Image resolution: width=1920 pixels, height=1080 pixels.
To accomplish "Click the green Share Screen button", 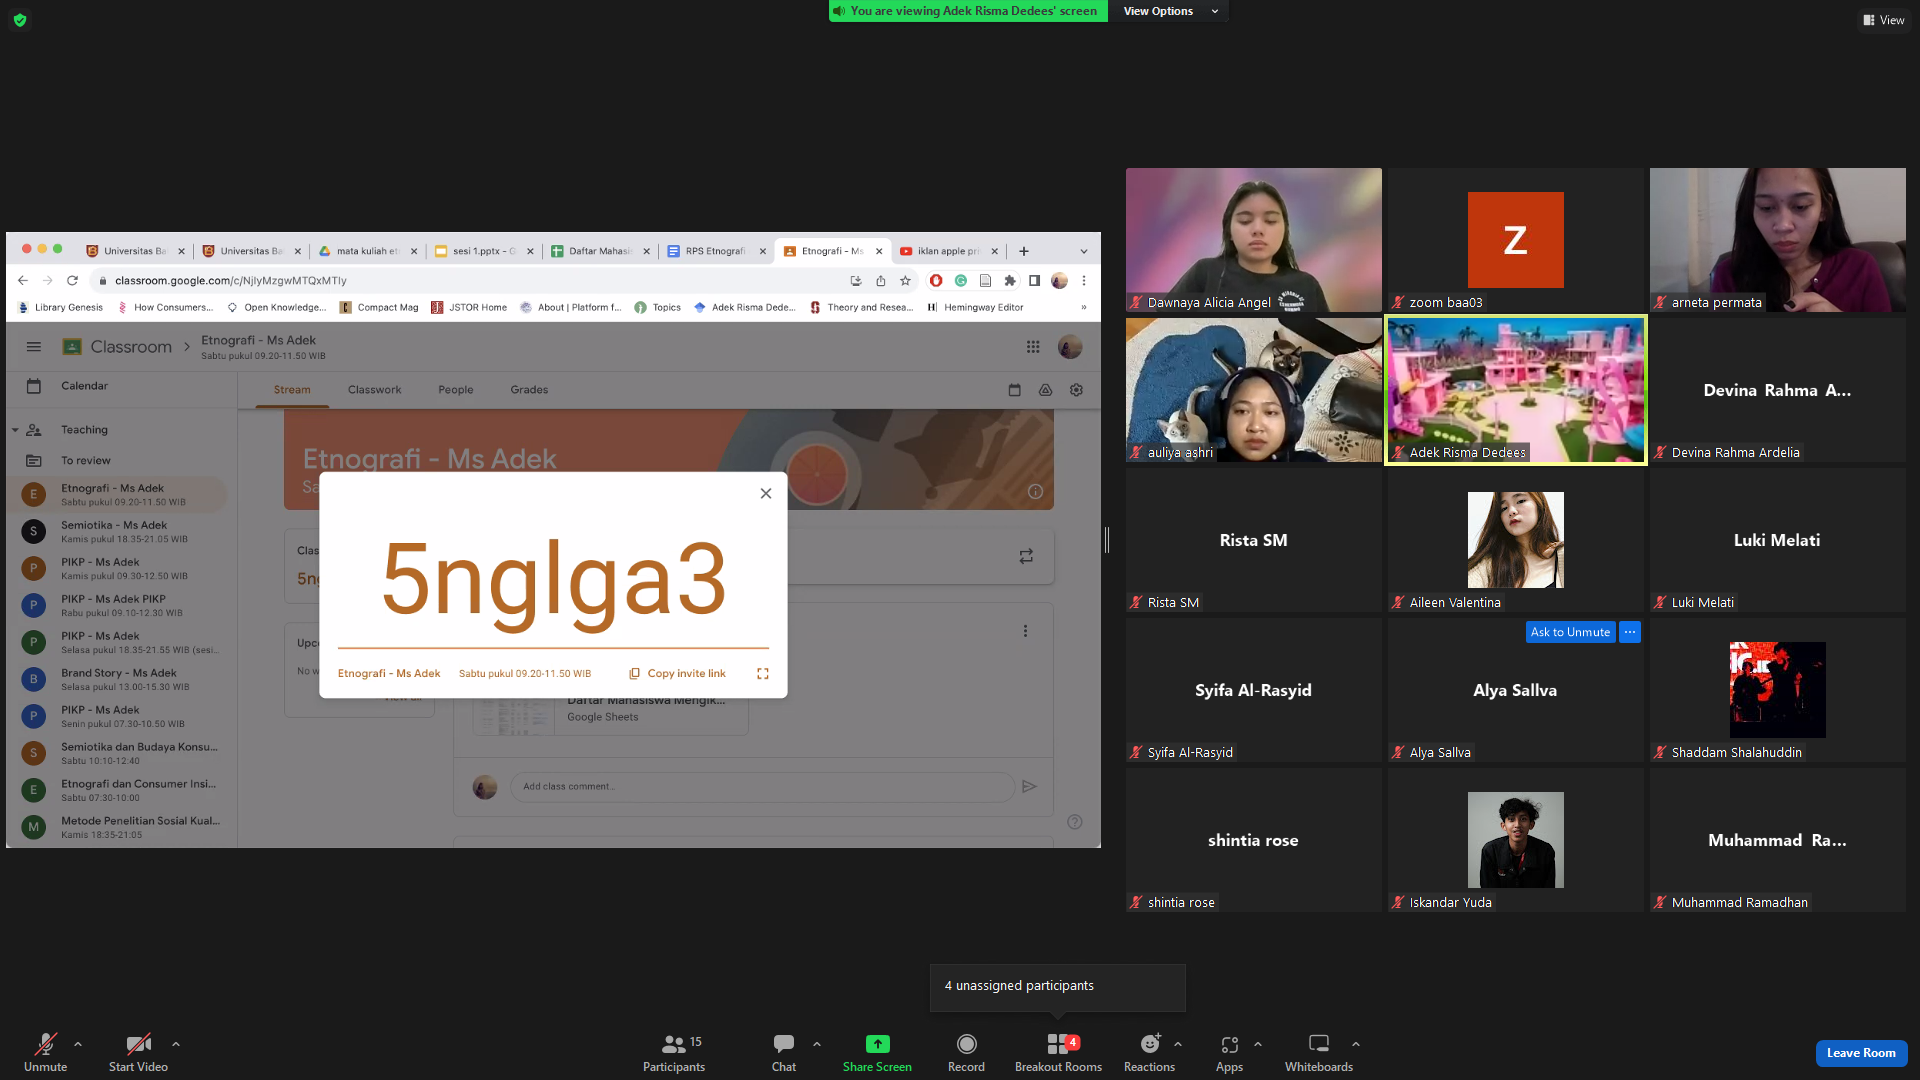I will [877, 1052].
